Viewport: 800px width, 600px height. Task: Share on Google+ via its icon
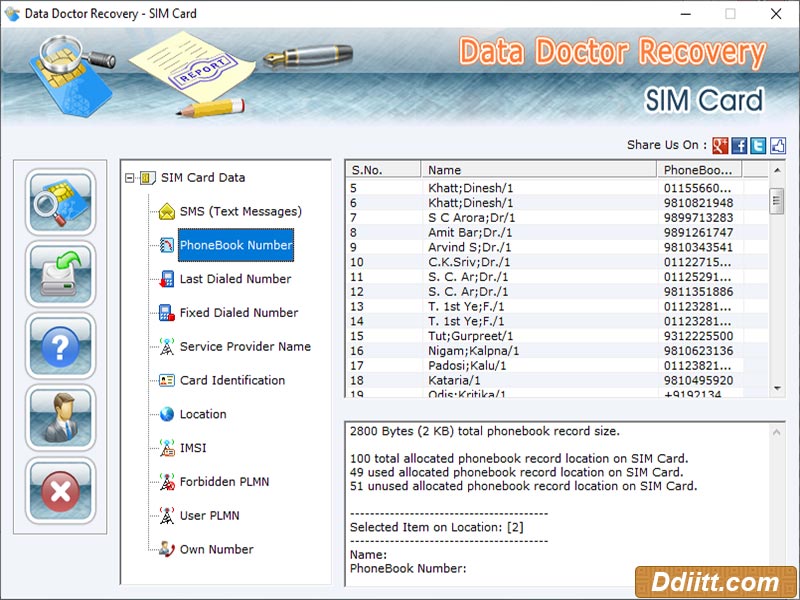721,145
